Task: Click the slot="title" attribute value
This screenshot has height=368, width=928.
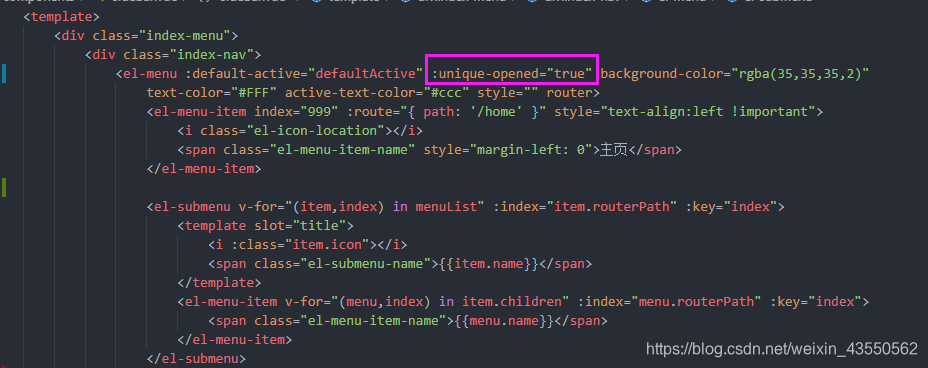Action: click(x=320, y=225)
